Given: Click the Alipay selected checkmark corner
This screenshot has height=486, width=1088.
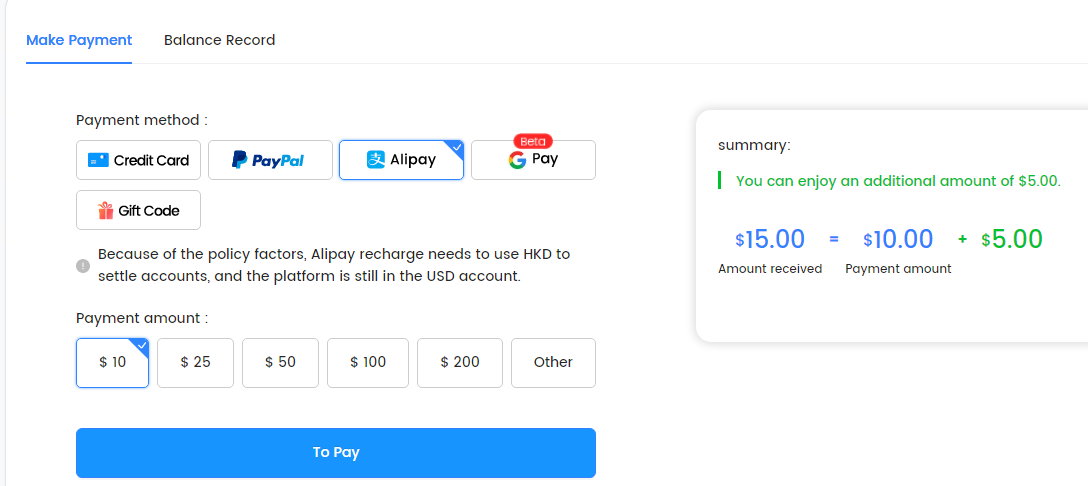Looking at the screenshot, I should (x=456, y=147).
